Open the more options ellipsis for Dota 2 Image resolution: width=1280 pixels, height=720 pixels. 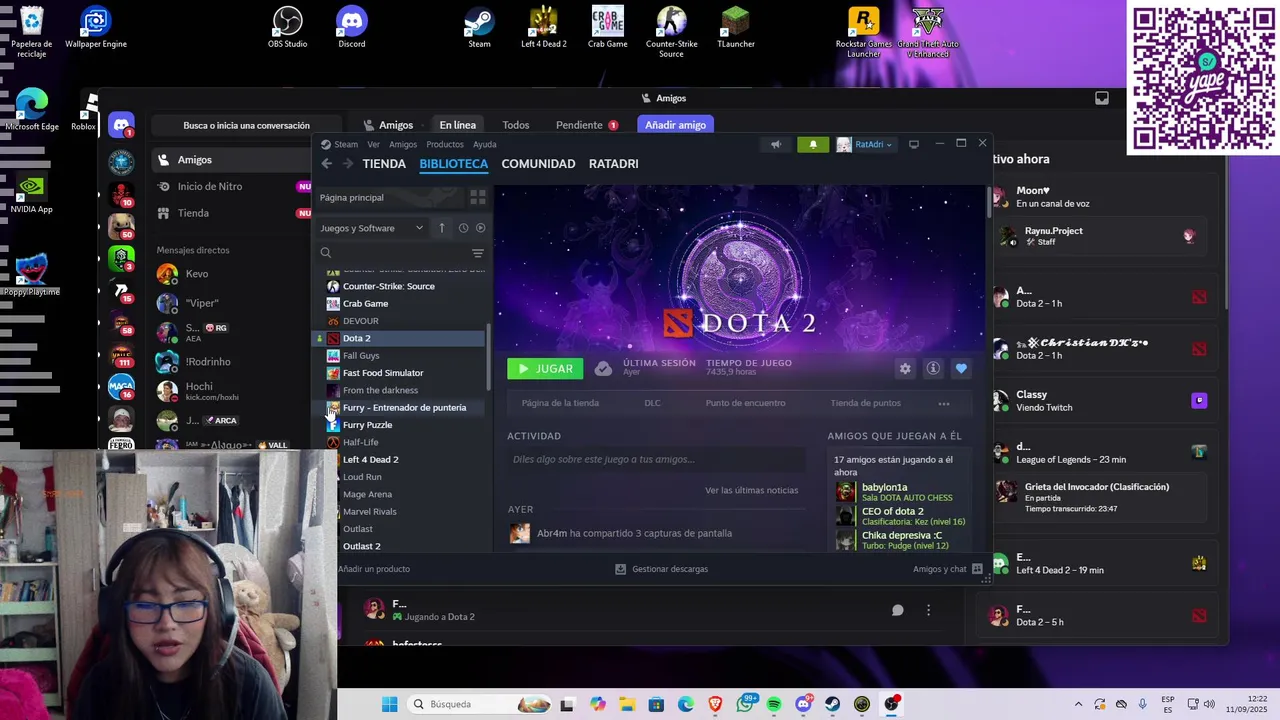pos(943,403)
